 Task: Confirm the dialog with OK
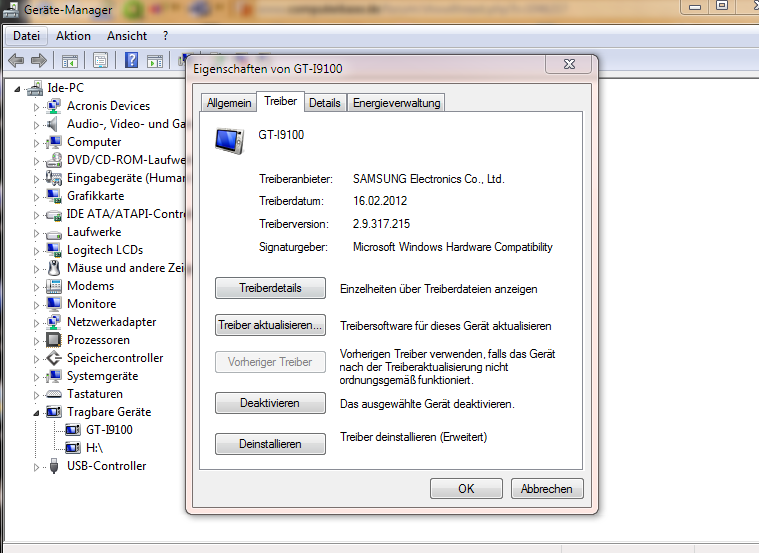[466, 489]
